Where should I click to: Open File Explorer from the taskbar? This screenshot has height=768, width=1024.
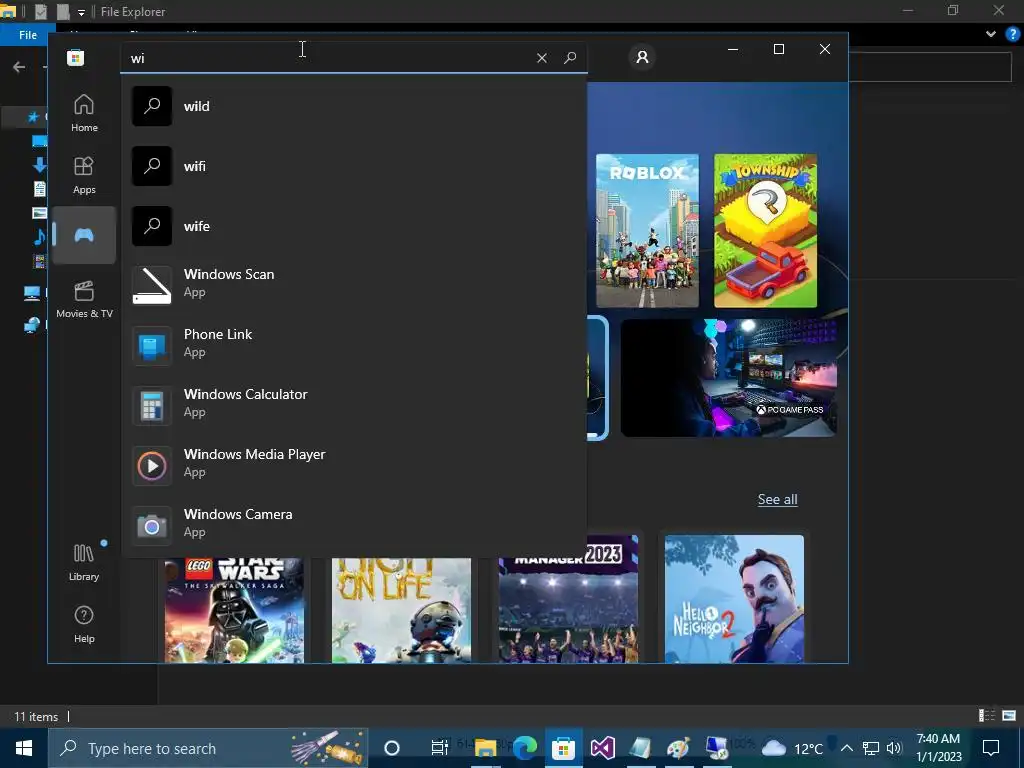pos(485,748)
